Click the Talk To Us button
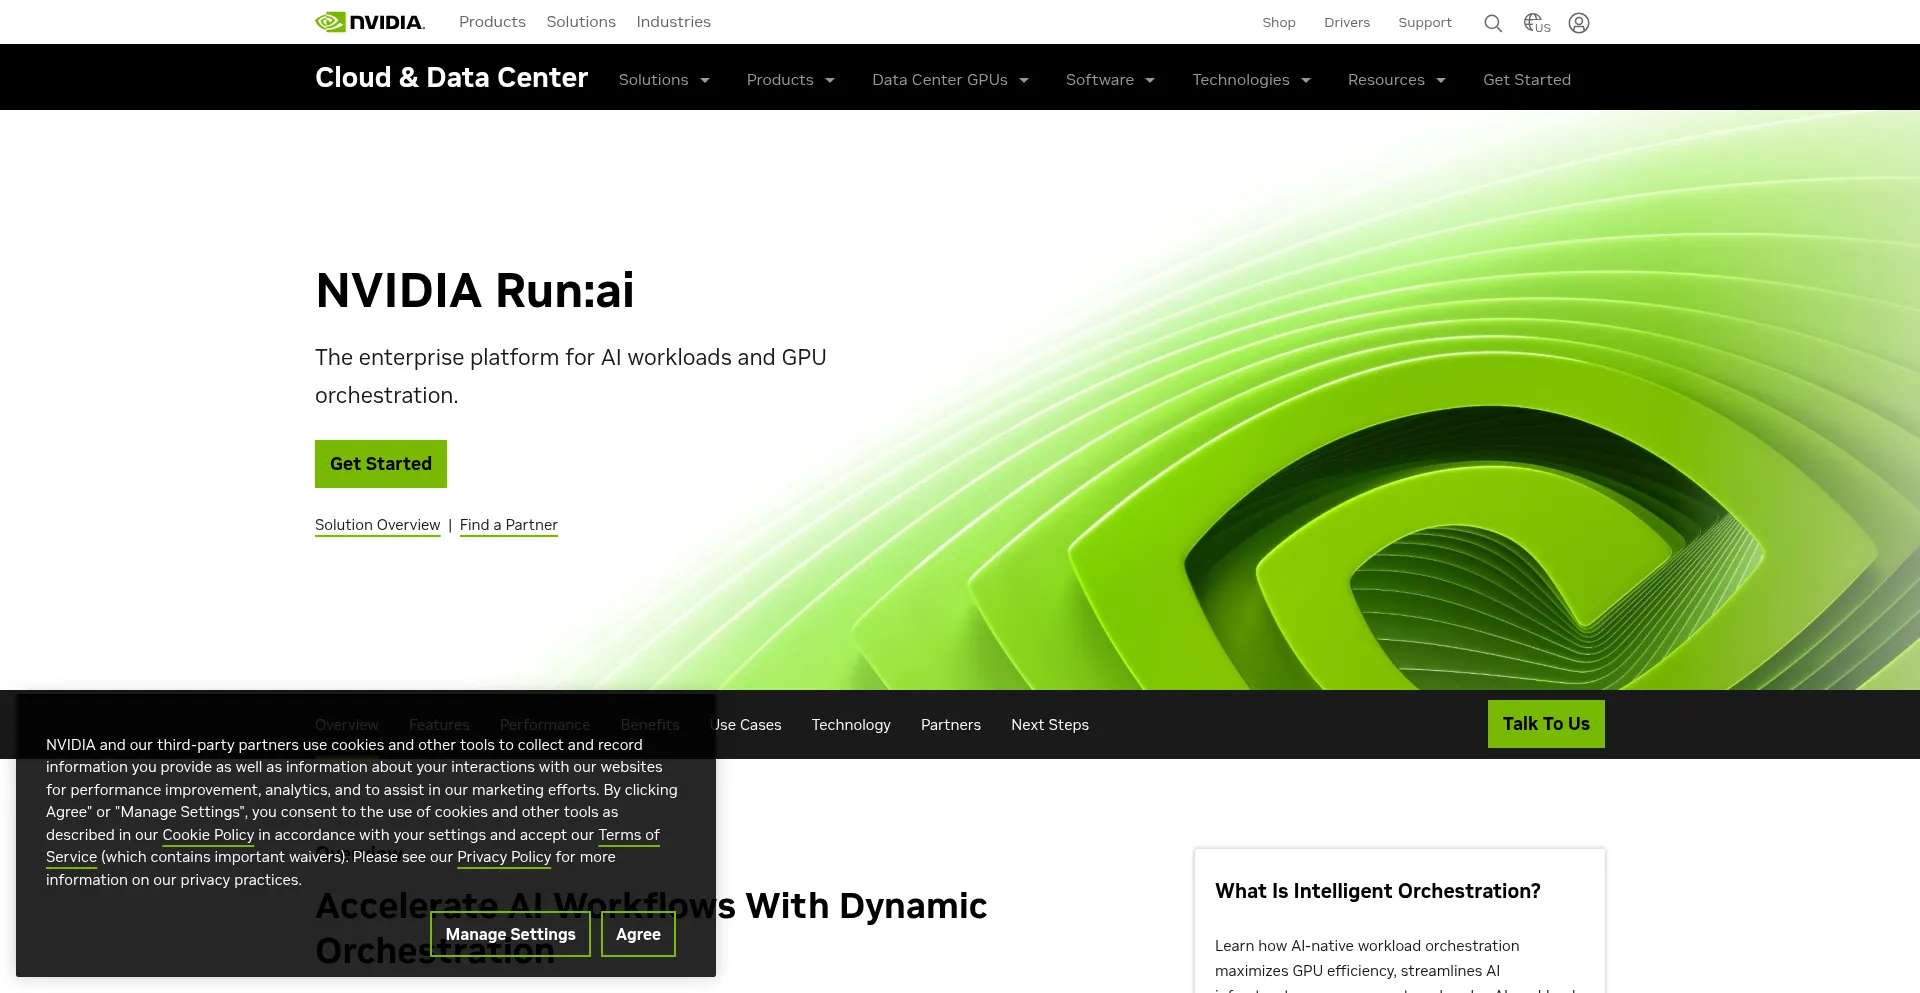Viewport: 1920px width, 993px height. [x=1546, y=724]
